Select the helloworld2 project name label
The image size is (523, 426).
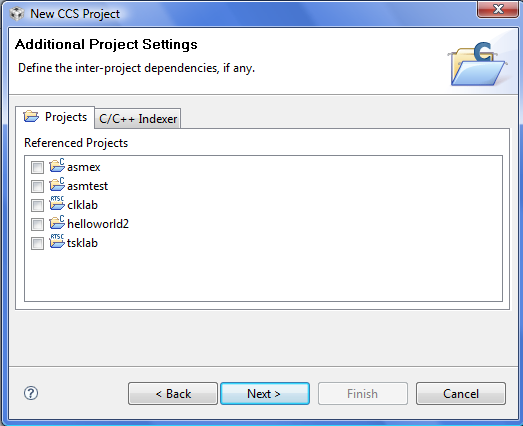tap(98, 224)
